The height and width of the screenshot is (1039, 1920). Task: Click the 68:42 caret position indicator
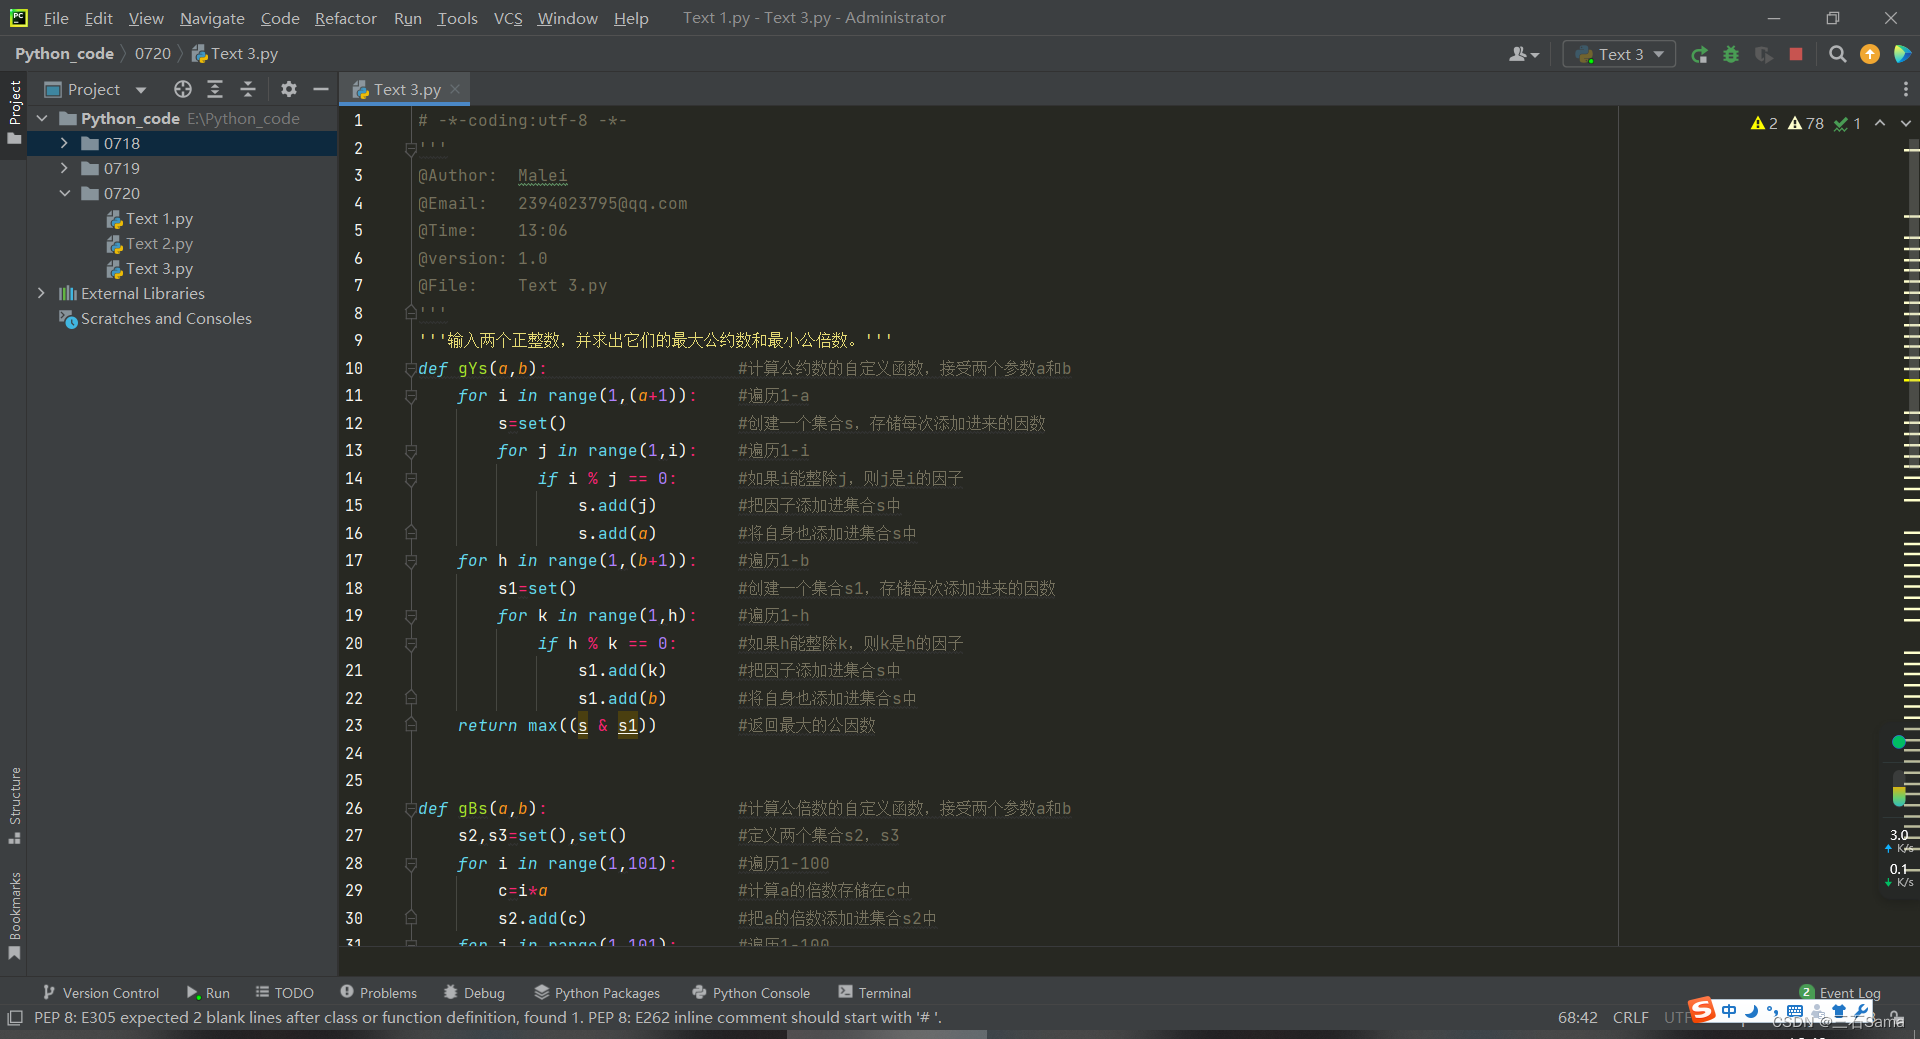pyautogui.click(x=1577, y=1017)
